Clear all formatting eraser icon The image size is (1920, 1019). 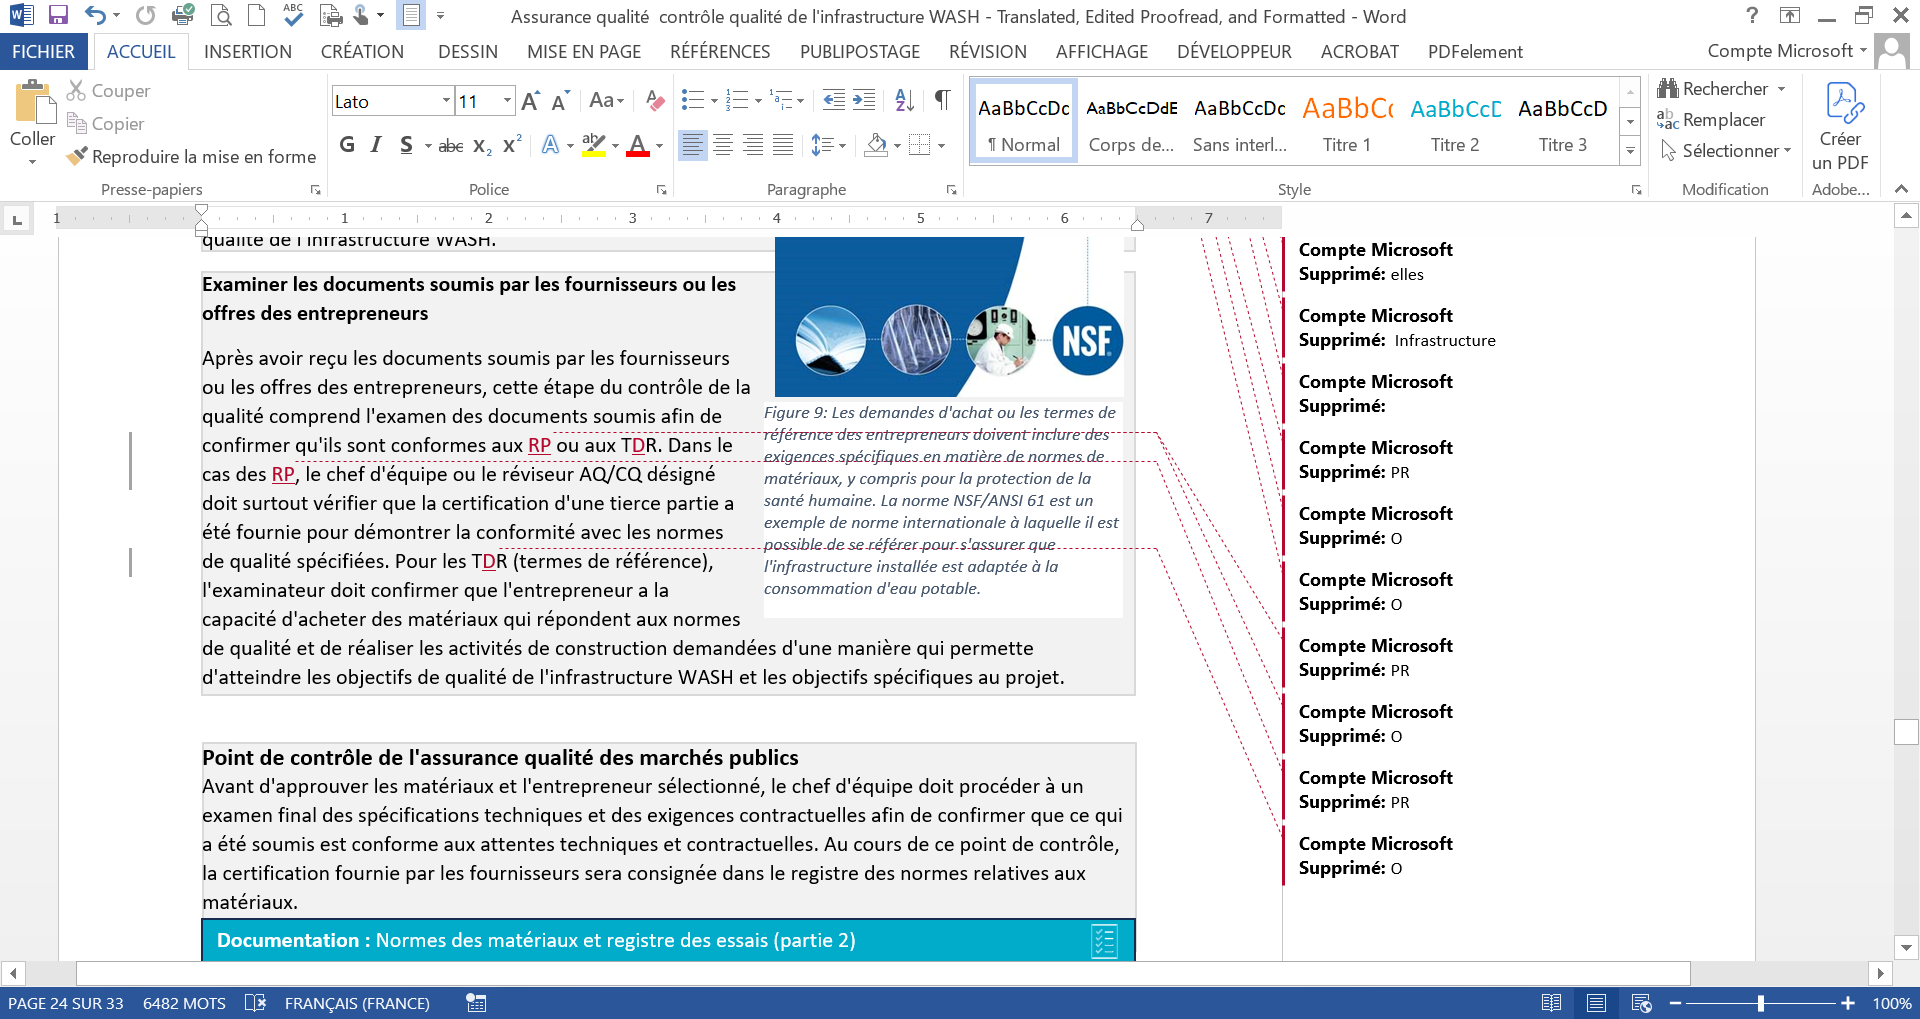click(x=655, y=101)
